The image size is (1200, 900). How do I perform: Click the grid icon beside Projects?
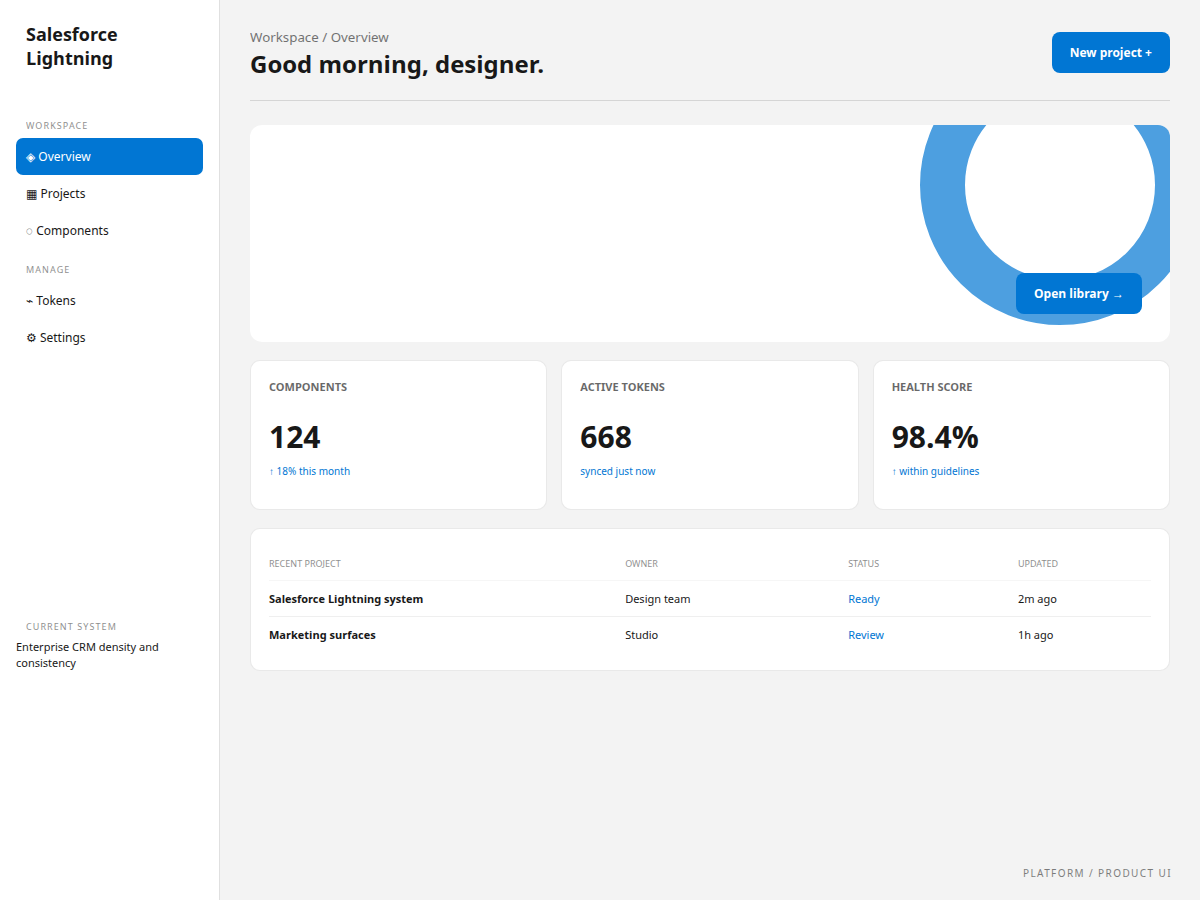pyautogui.click(x=31, y=194)
